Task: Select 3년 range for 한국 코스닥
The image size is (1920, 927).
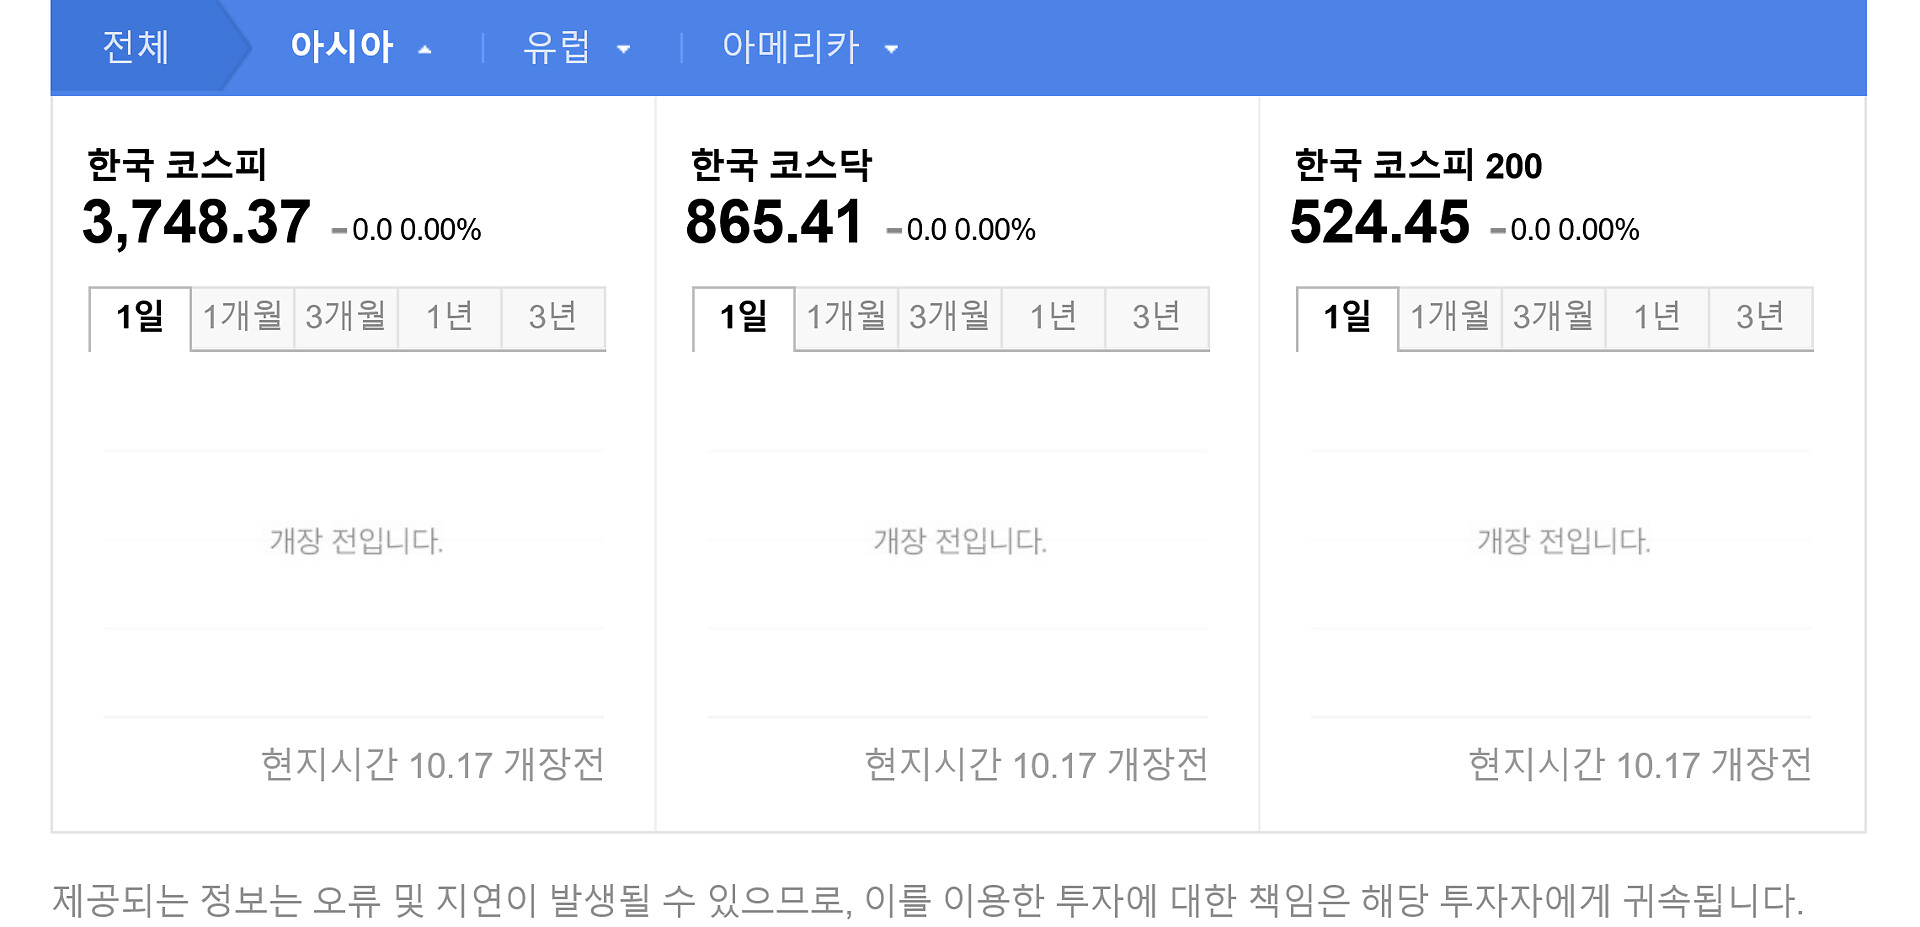Action: [x=1157, y=318]
